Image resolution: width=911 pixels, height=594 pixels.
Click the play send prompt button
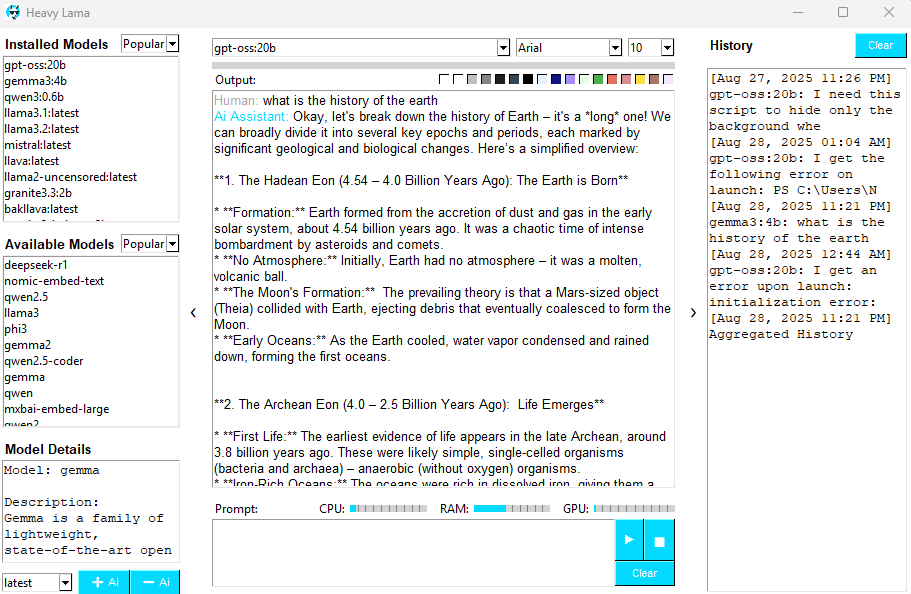tap(629, 540)
